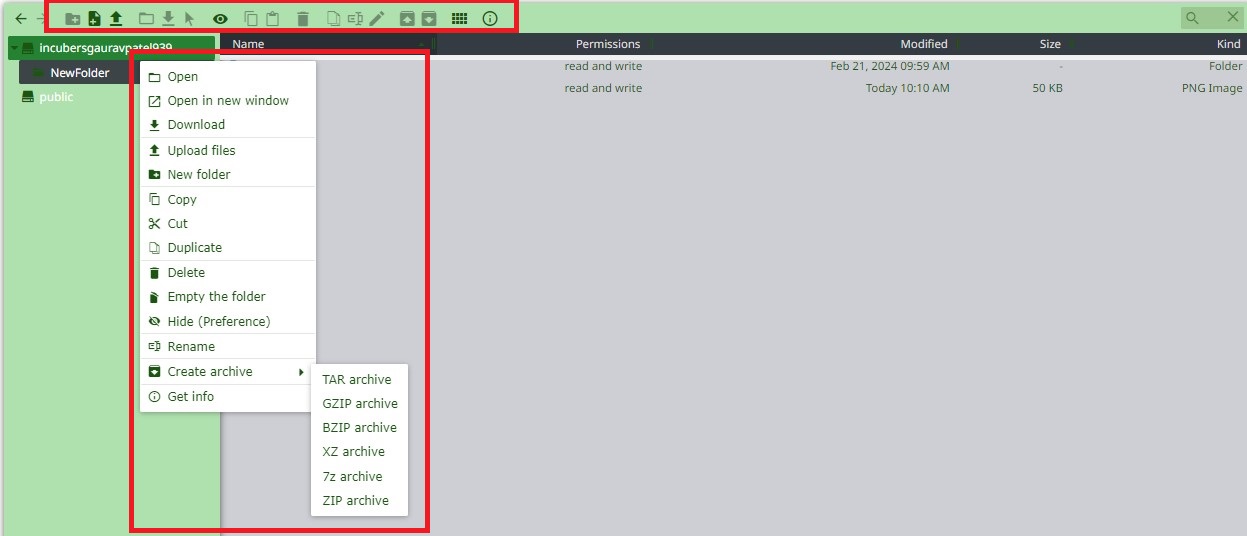Click the 'Folder' kind cell
Screen dimensions: 1247x536
[1225, 66]
